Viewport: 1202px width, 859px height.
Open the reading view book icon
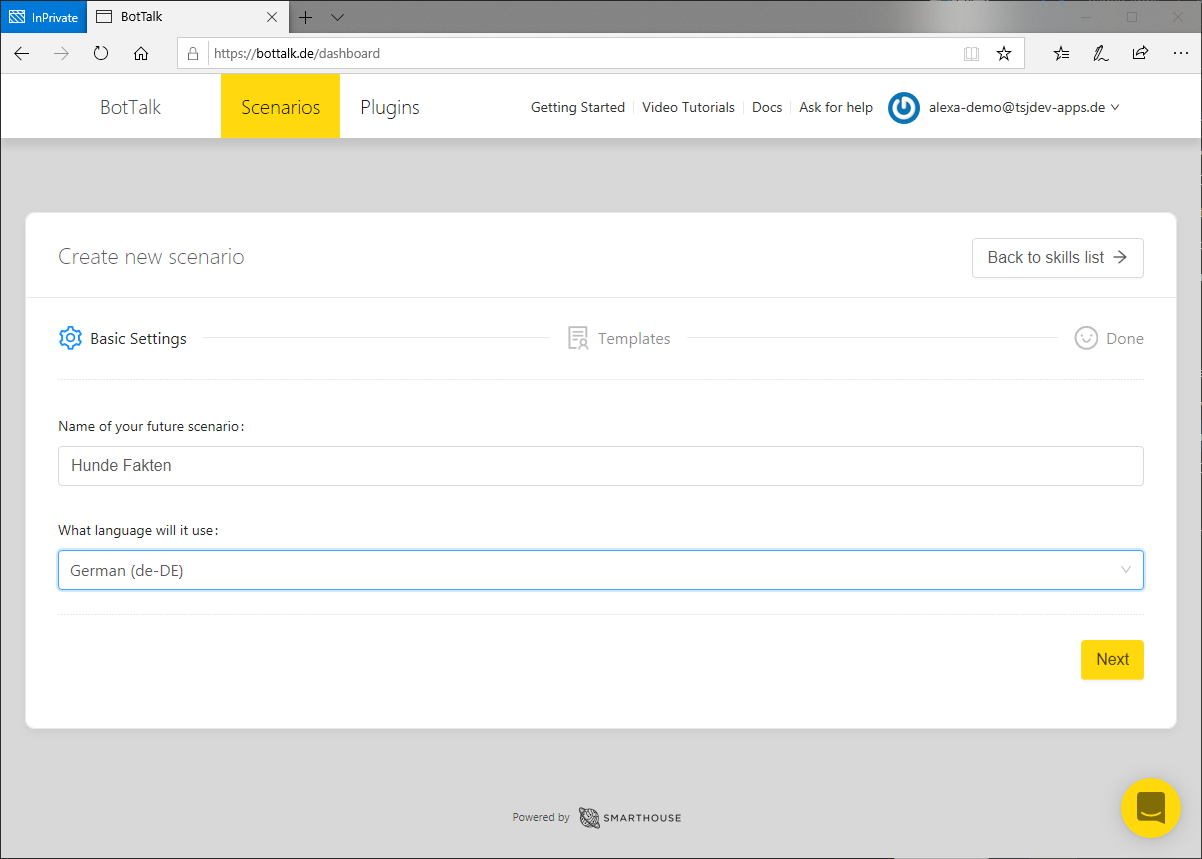[x=971, y=54]
